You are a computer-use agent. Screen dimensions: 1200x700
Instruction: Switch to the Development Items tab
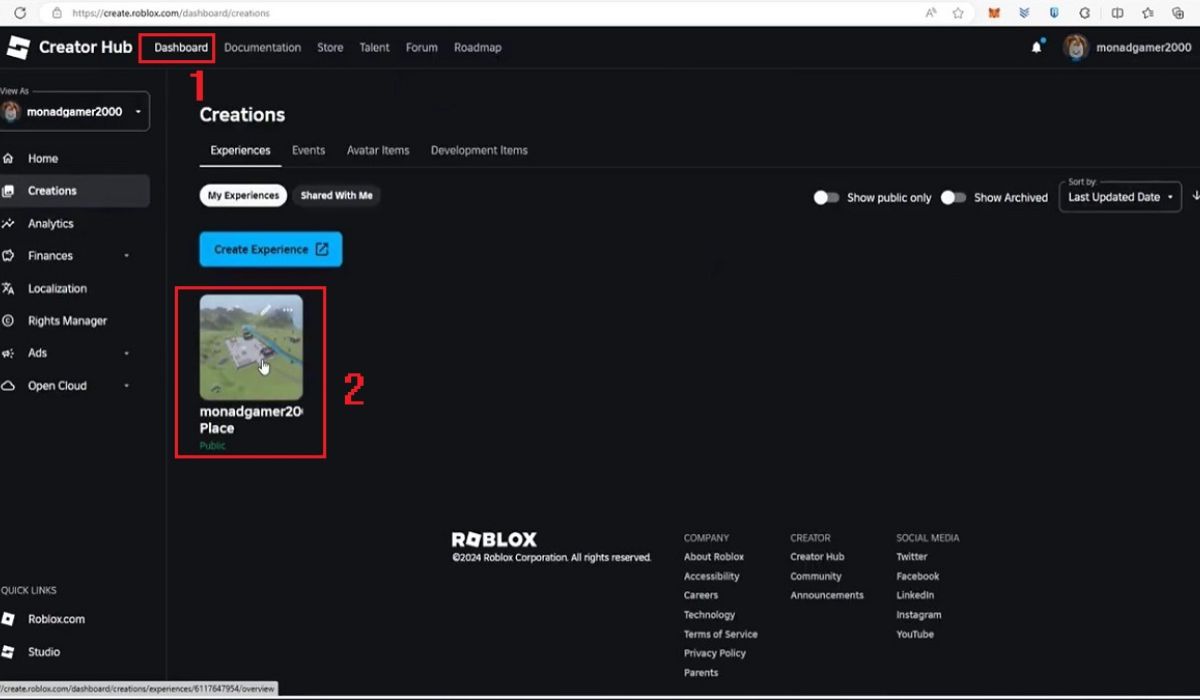pos(479,150)
